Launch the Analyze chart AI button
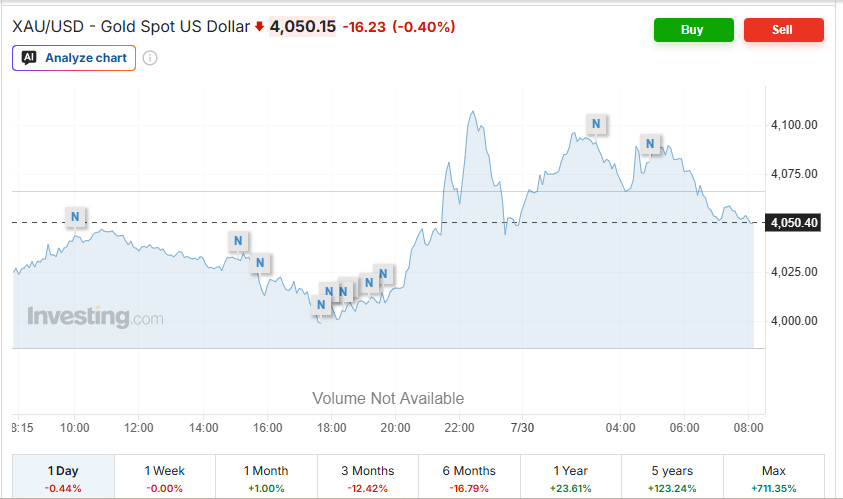 (x=74, y=58)
